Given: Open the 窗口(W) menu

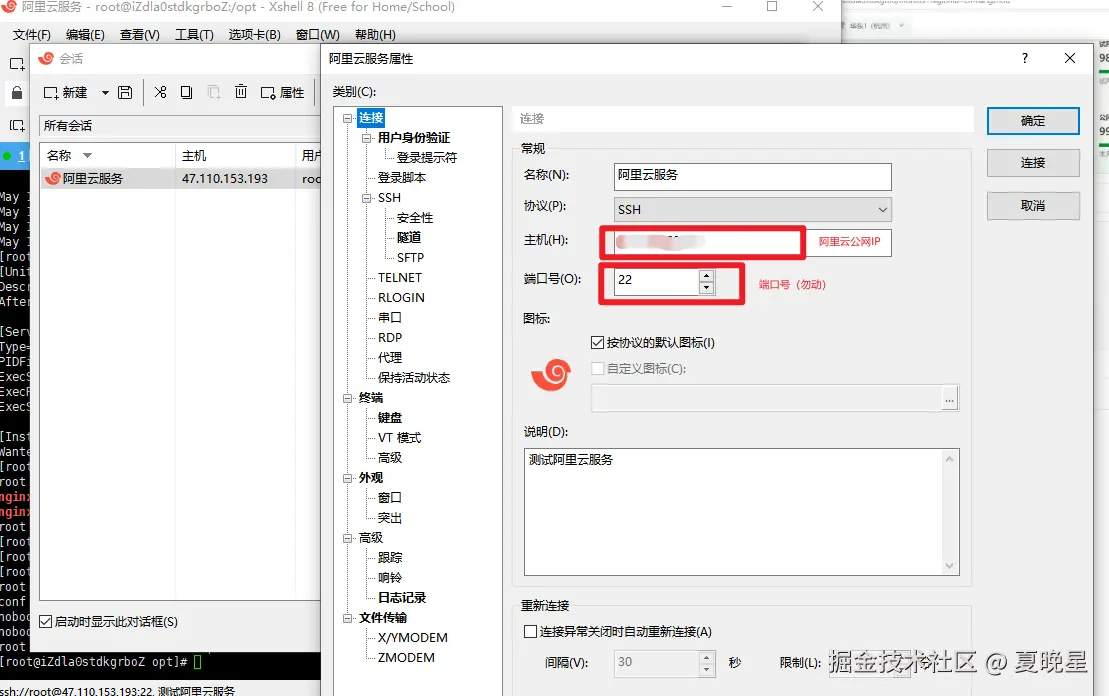Looking at the screenshot, I should pyautogui.click(x=318, y=35).
